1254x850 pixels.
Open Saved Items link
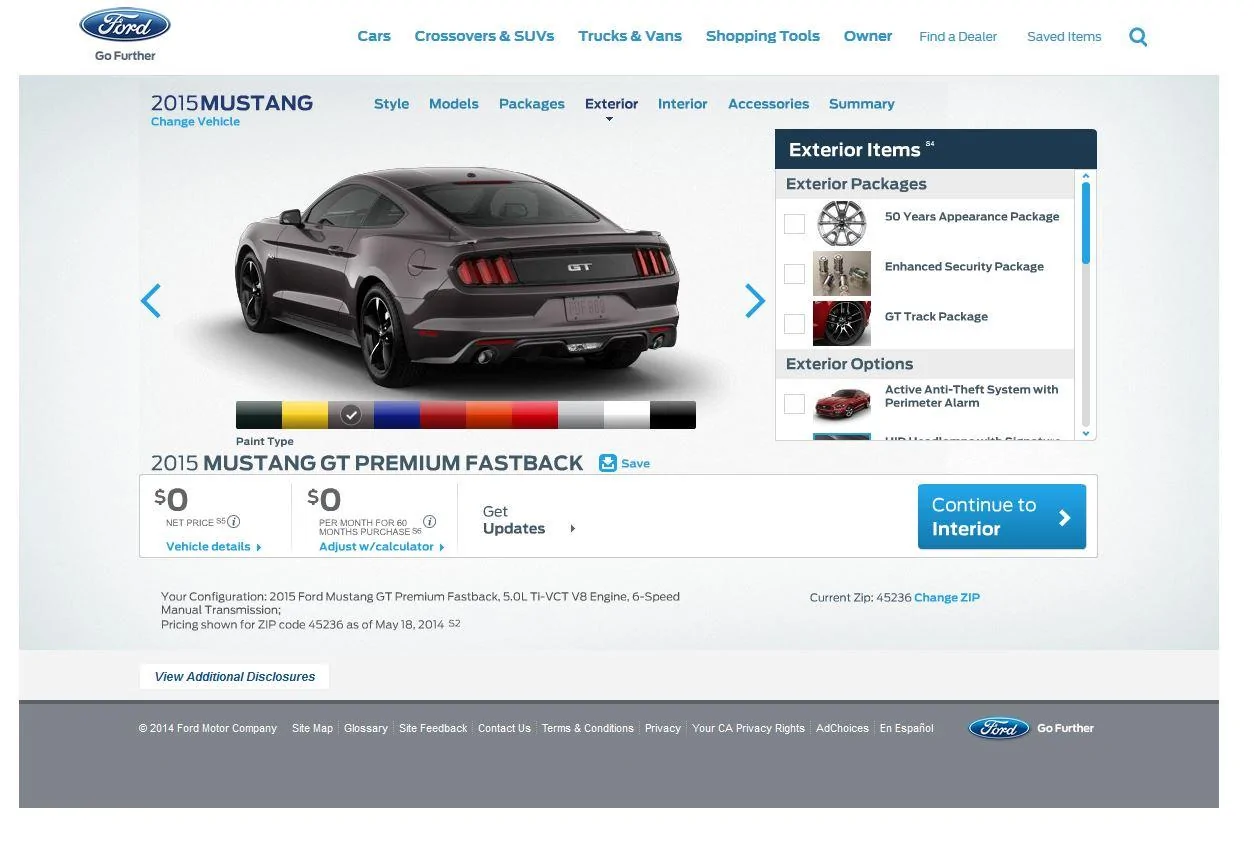[x=1064, y=37]
